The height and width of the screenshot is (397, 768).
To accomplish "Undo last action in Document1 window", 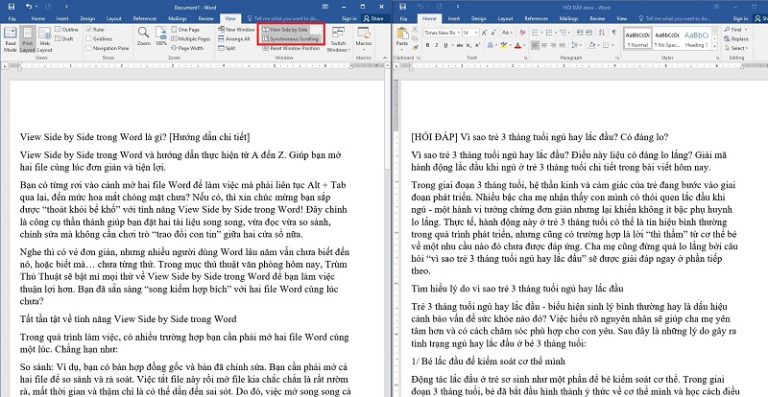I will [28, 6].
